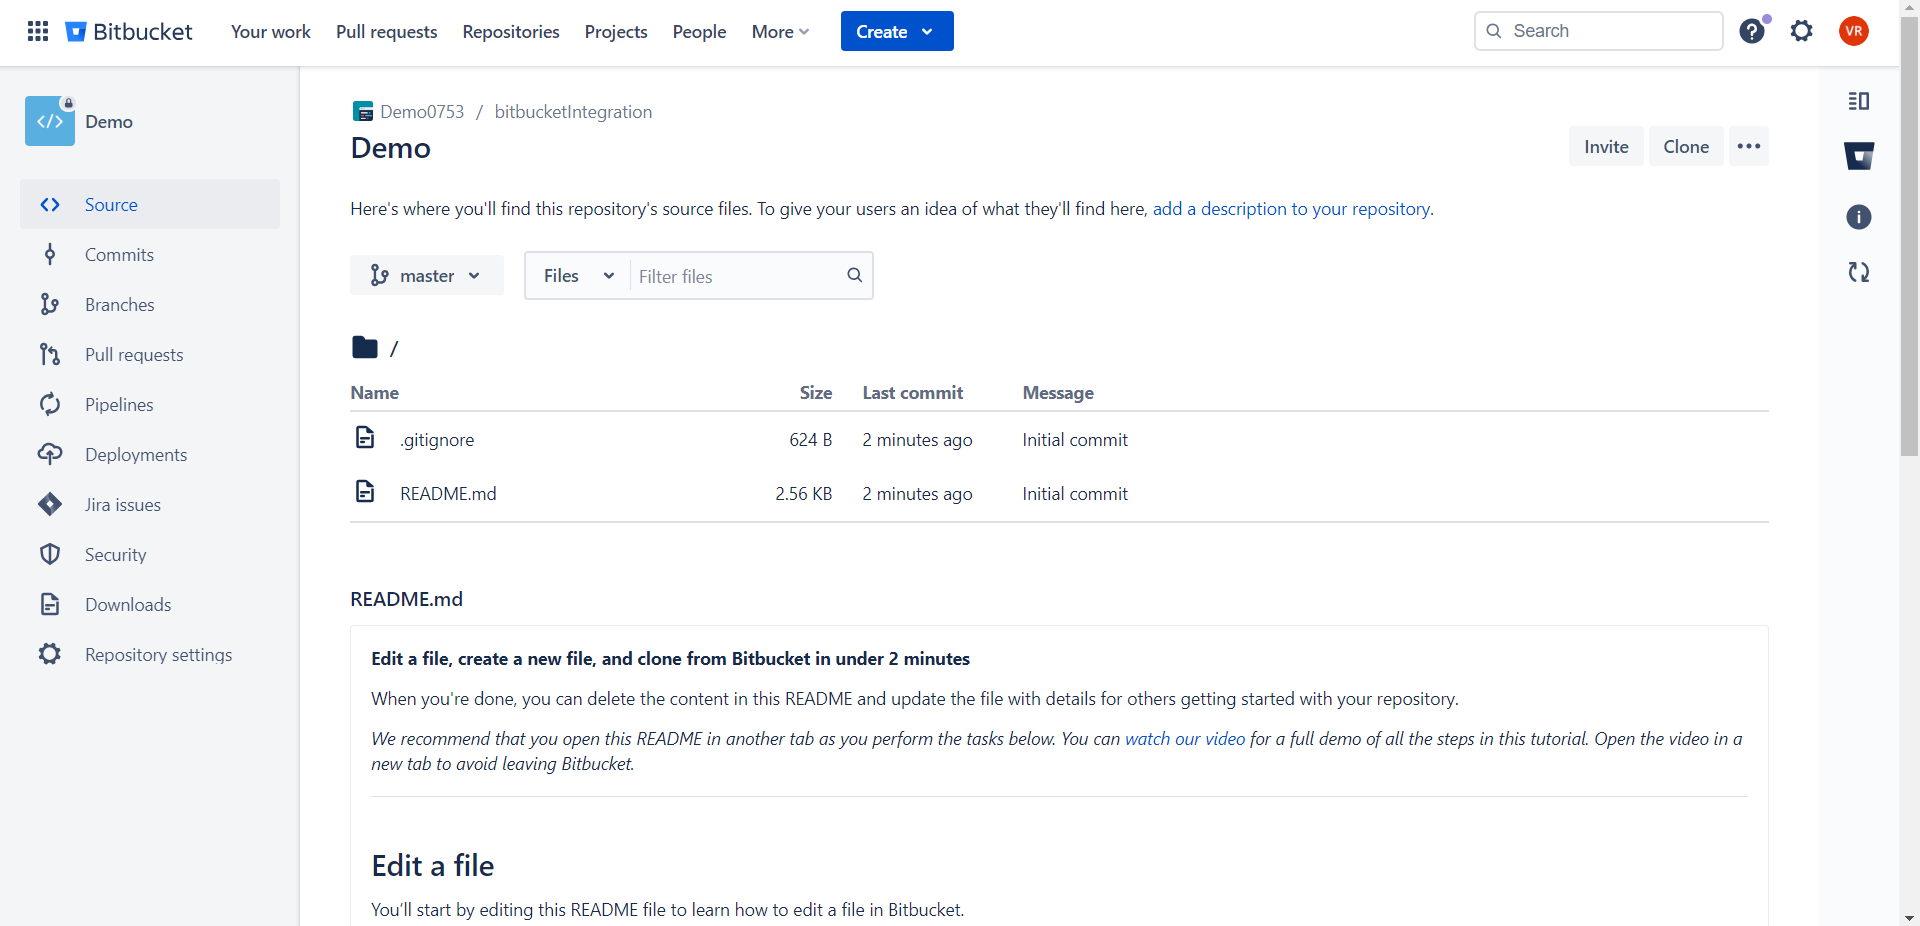Open the right sidebar details panel icon
This screenshot has width=1920, height=926.
point(1858,101)
